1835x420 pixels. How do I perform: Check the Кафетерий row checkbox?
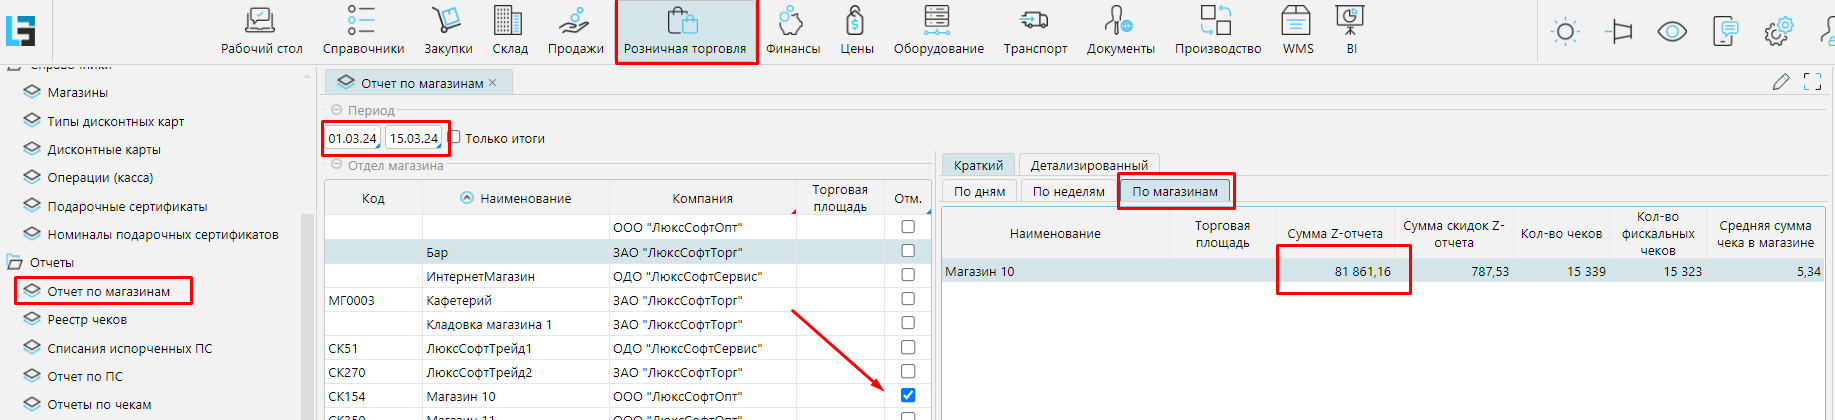[x=908, y=299]
